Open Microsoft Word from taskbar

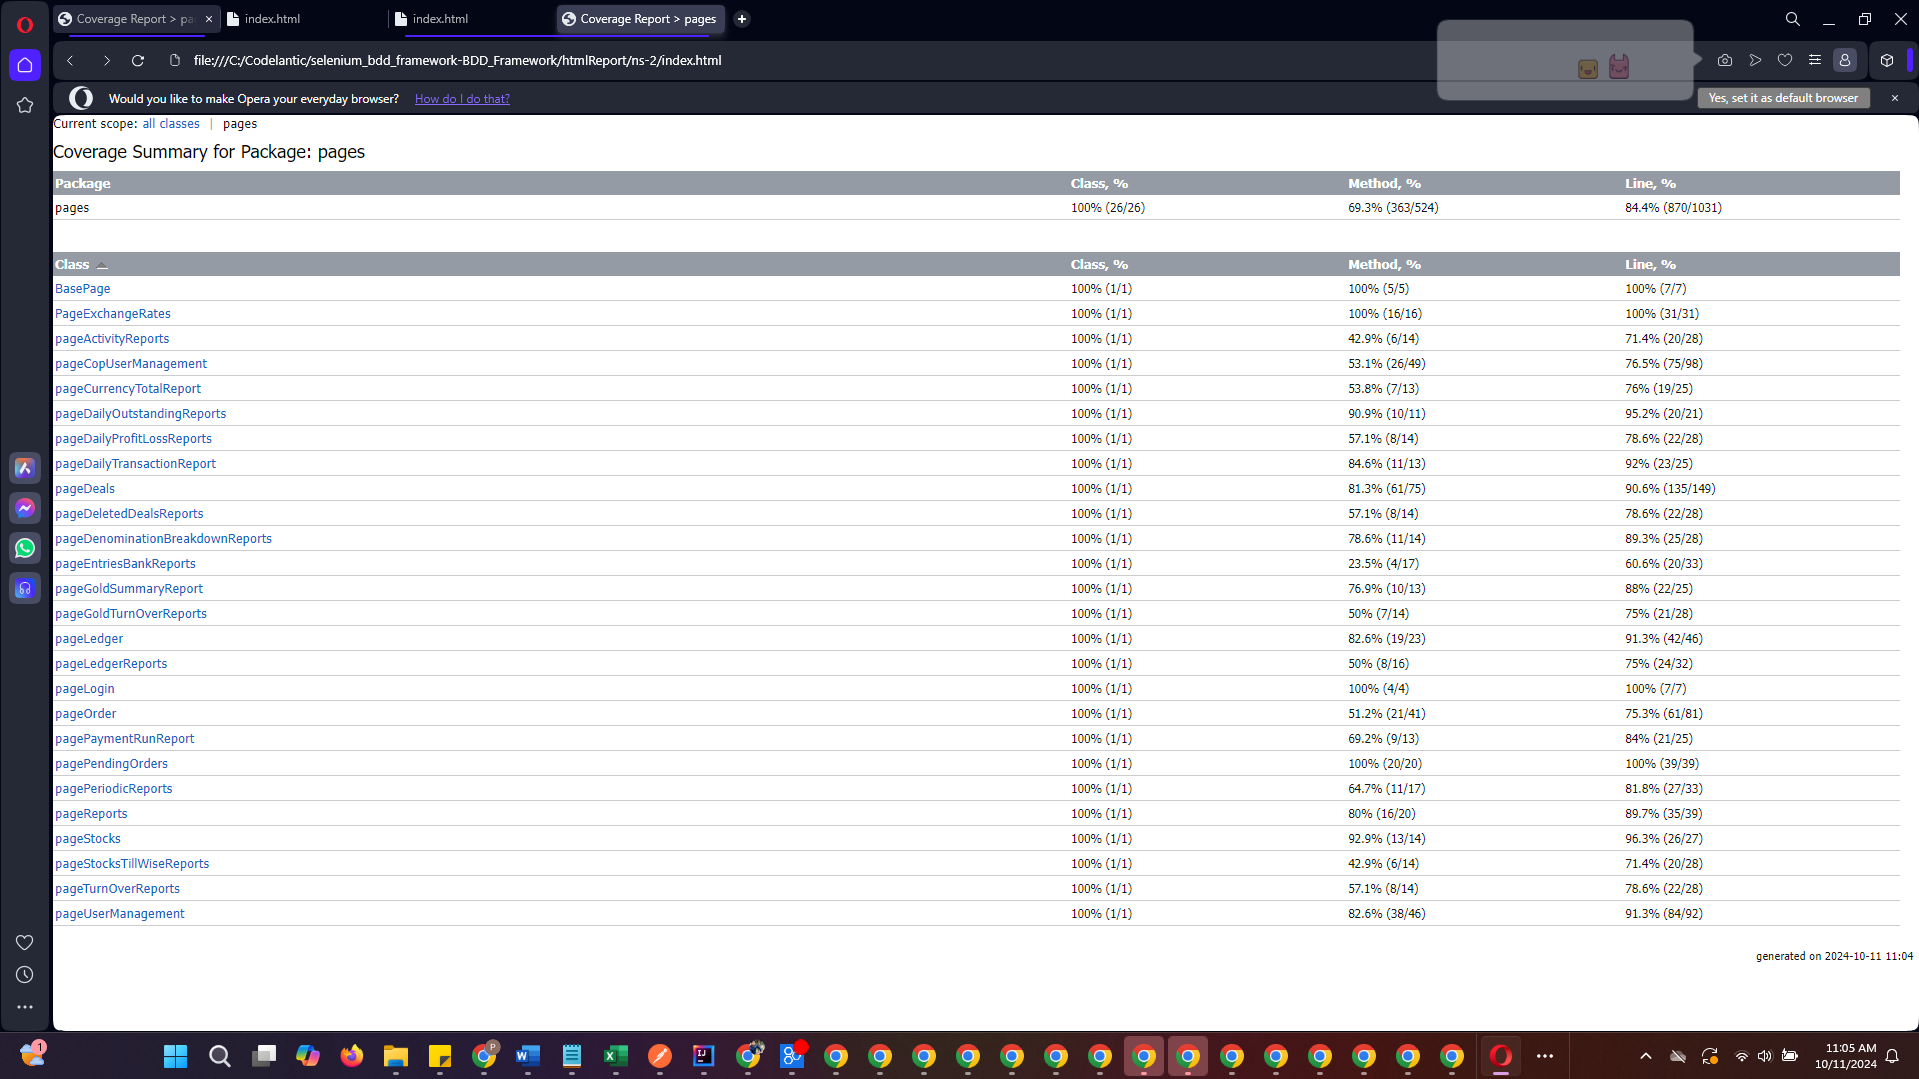528,1056
